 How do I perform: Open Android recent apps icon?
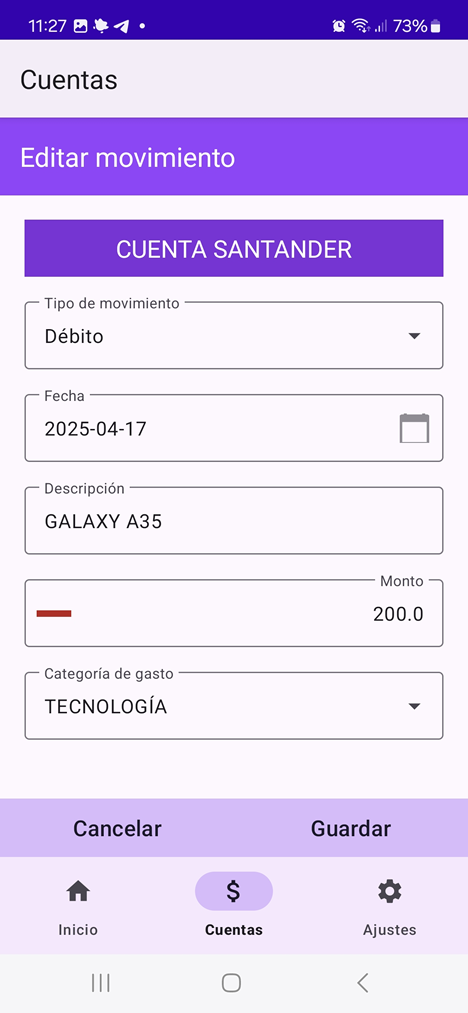(x=100, y=983)
